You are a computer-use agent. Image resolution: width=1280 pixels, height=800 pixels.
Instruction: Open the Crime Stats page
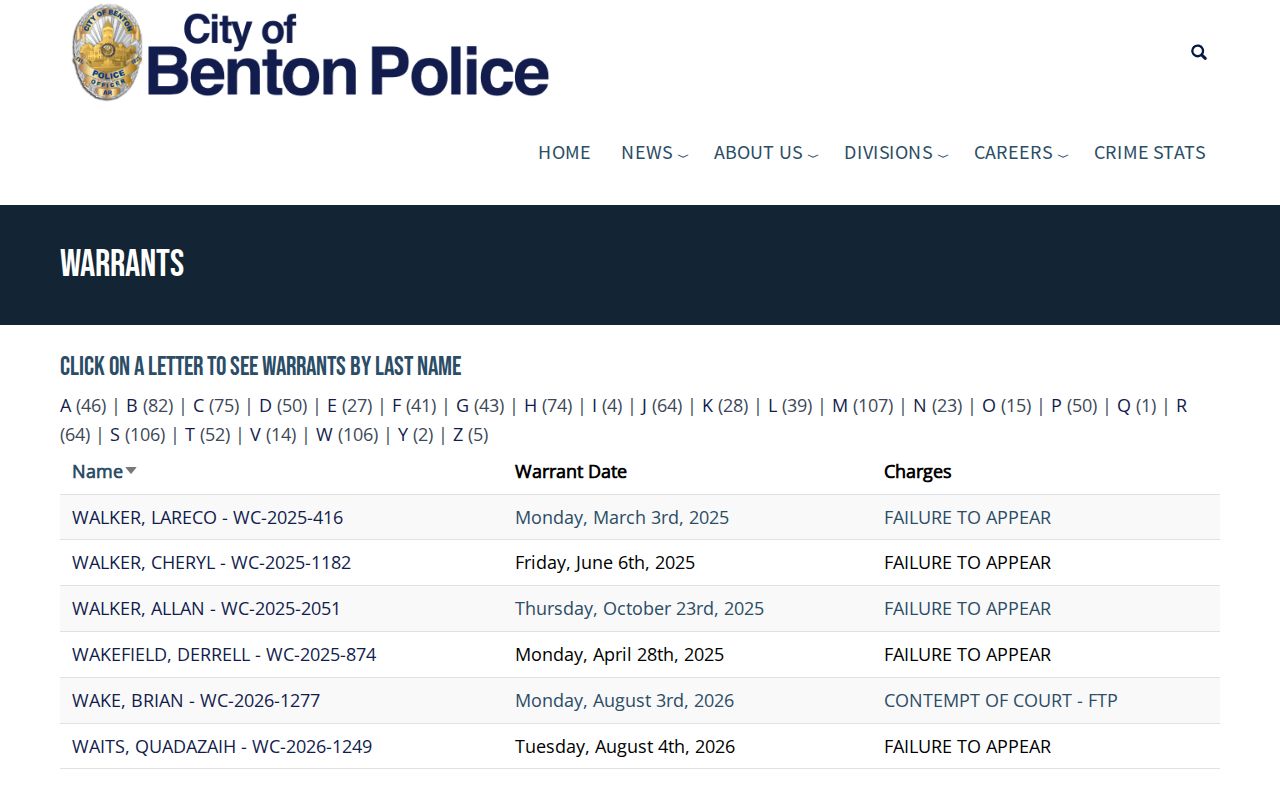[1150, 153]
